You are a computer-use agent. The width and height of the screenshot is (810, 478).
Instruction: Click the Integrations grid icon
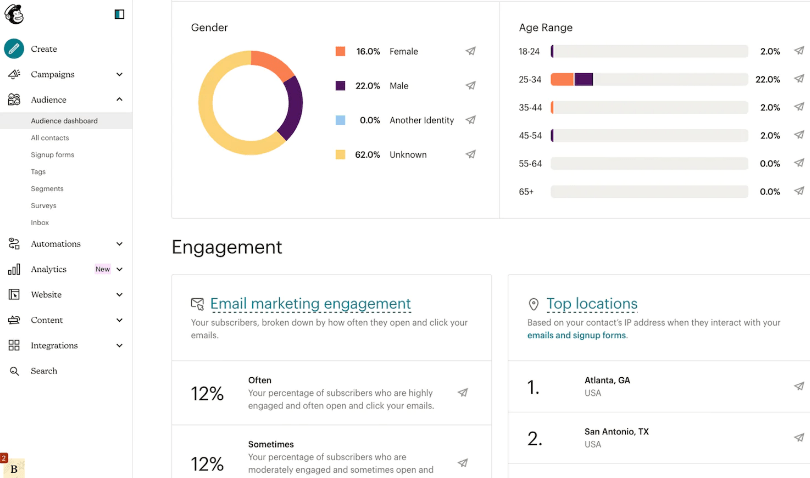(x=14, y=345)
